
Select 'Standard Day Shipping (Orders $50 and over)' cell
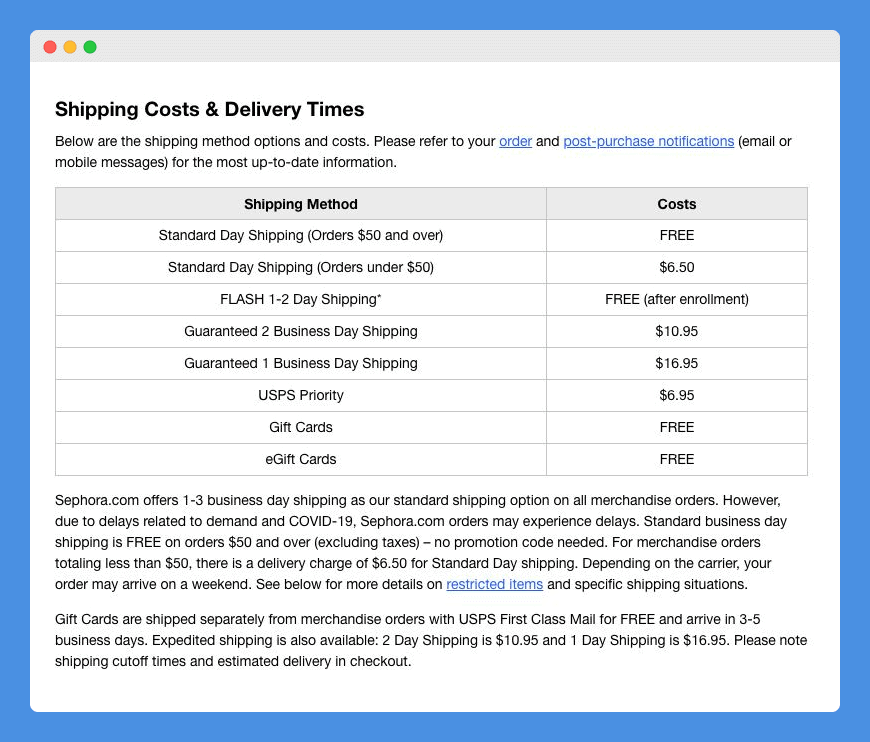tap(301, 235)
